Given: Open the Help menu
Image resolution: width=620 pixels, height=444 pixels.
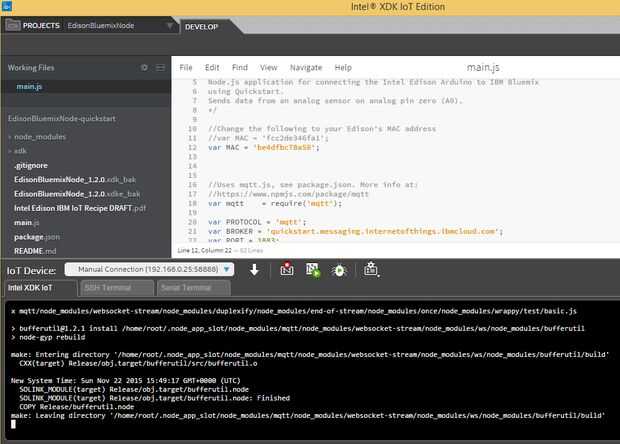Looking at the screenshot, I should [x=343, y=68].
